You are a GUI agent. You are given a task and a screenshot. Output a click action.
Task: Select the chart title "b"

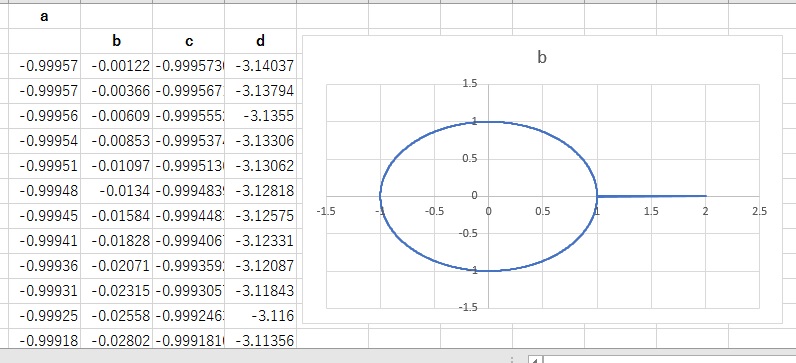[542, 57]
